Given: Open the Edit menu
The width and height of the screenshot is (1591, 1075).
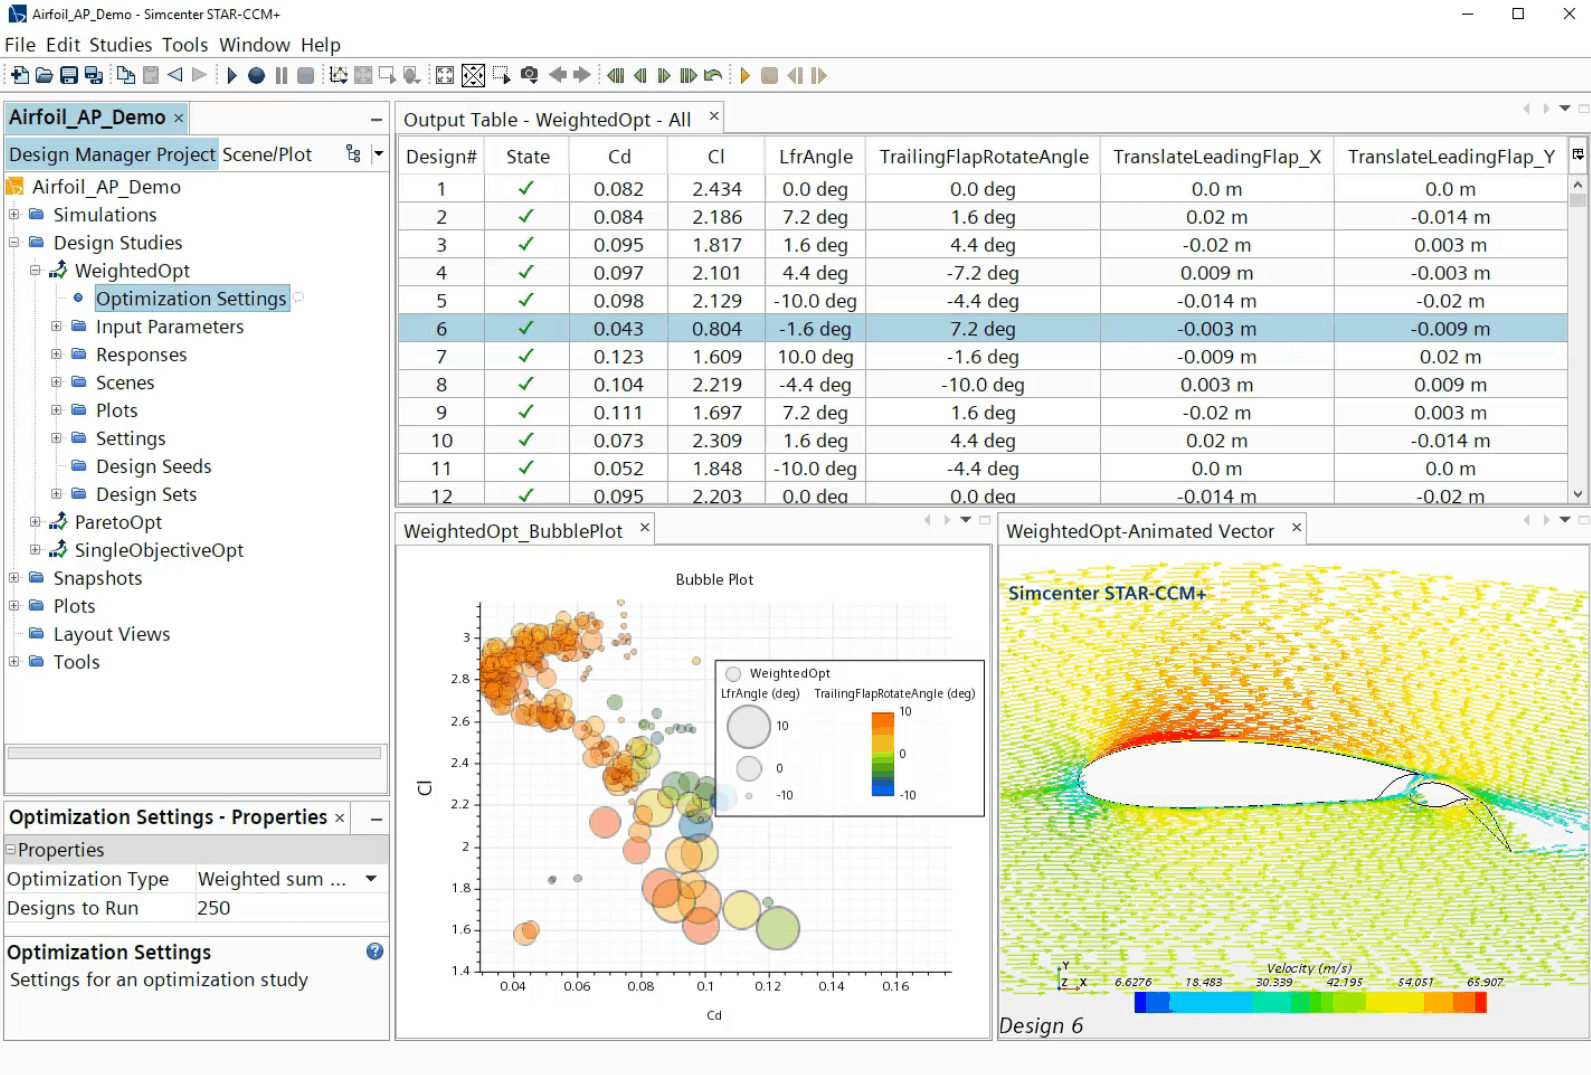Looking at the screenshot, I should 62,44.
